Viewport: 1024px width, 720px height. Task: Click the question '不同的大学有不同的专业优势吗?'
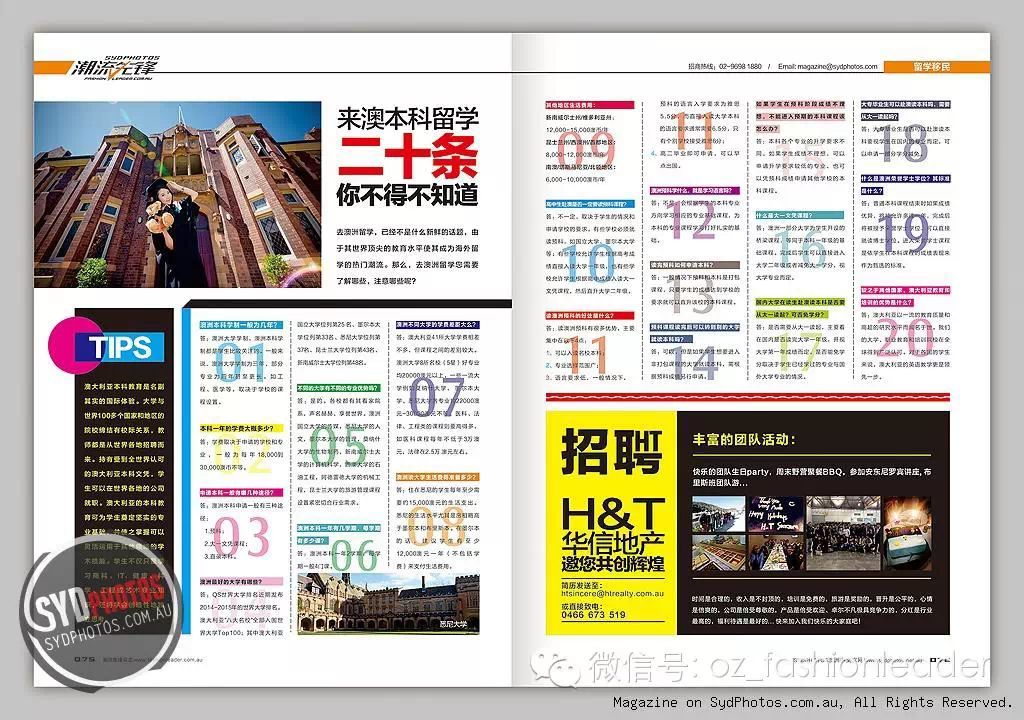coord(338,388)
